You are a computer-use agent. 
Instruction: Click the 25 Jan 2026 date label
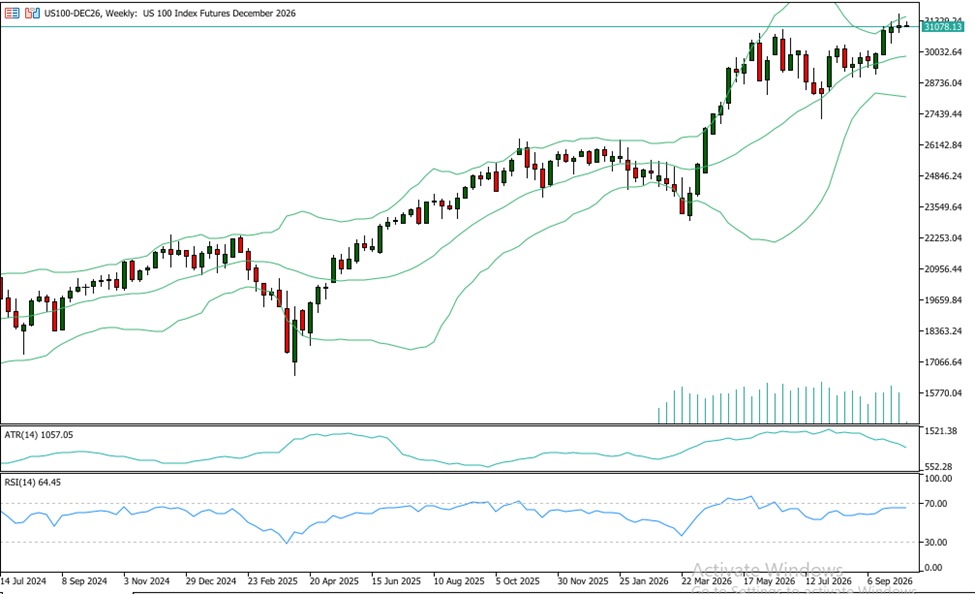click(644, 581)
